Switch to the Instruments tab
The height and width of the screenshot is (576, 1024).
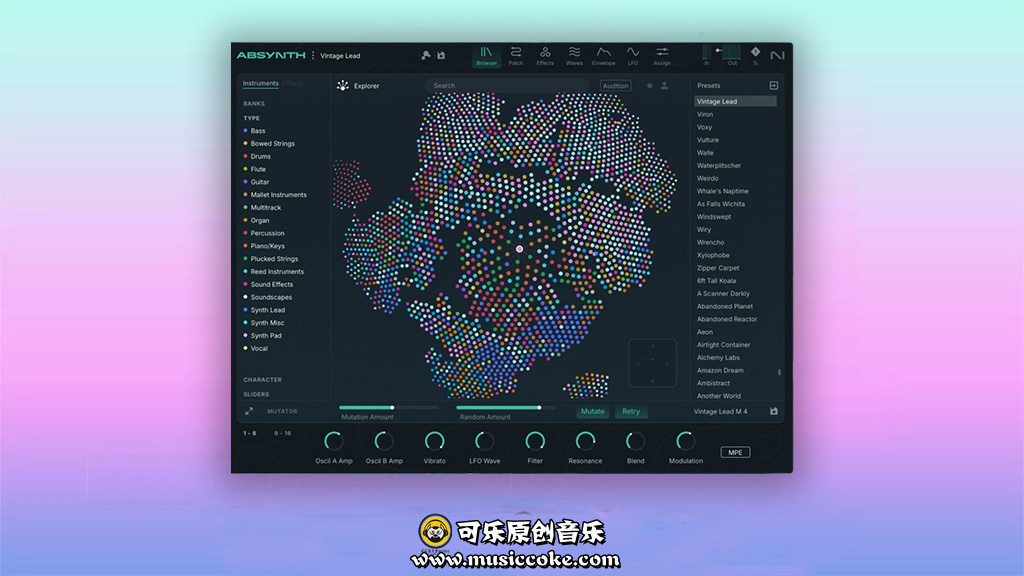260,84
